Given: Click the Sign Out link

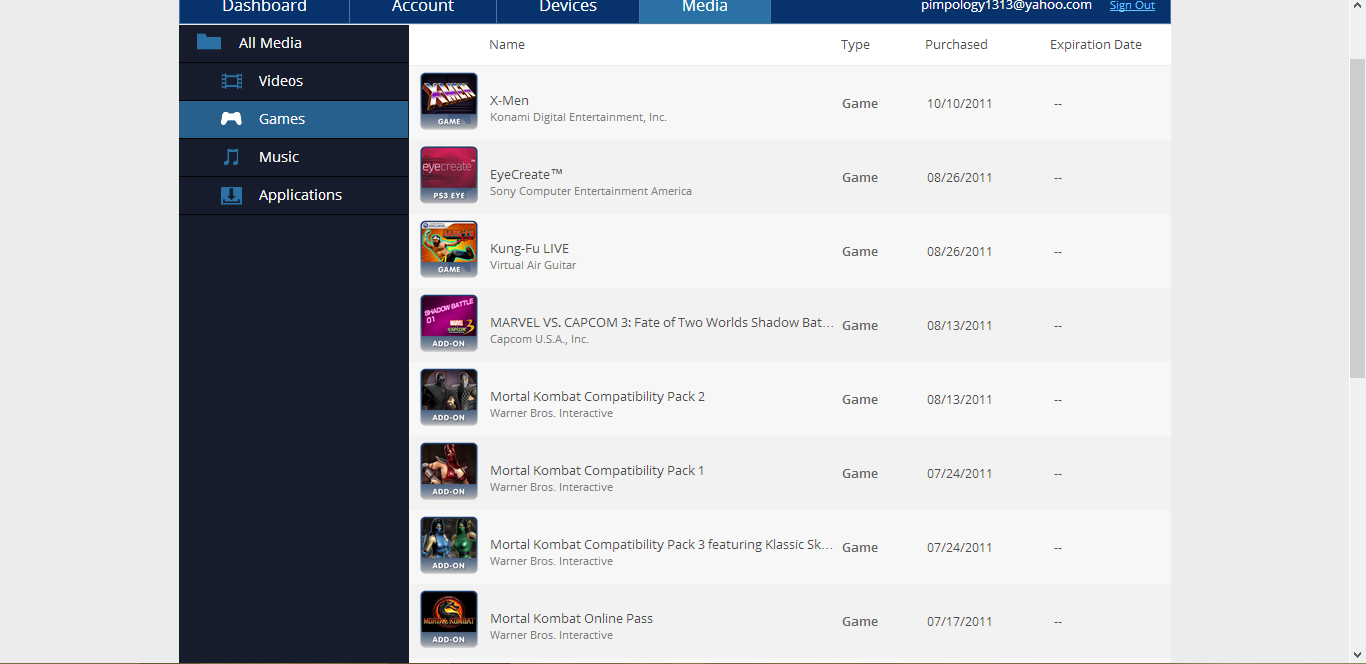Looking at the screenshot, I should tap(1132, 6).
